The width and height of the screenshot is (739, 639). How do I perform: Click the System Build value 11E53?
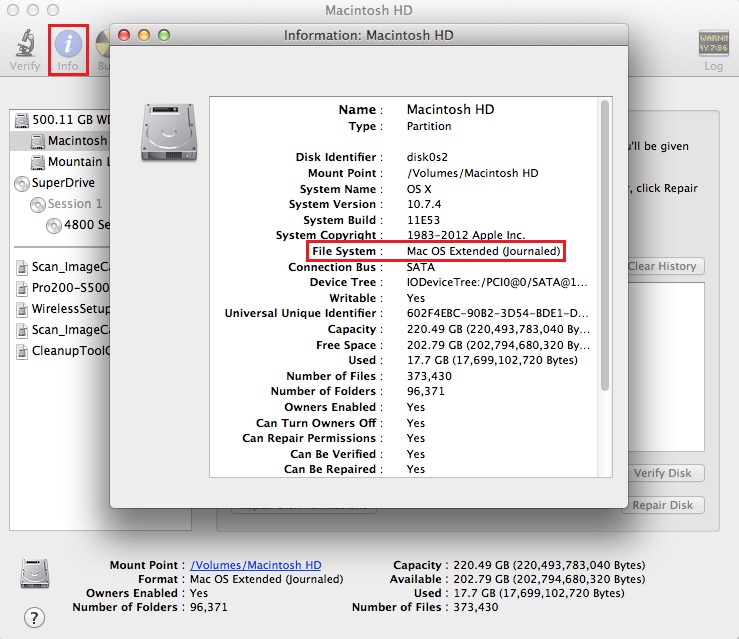click(423, 221)
